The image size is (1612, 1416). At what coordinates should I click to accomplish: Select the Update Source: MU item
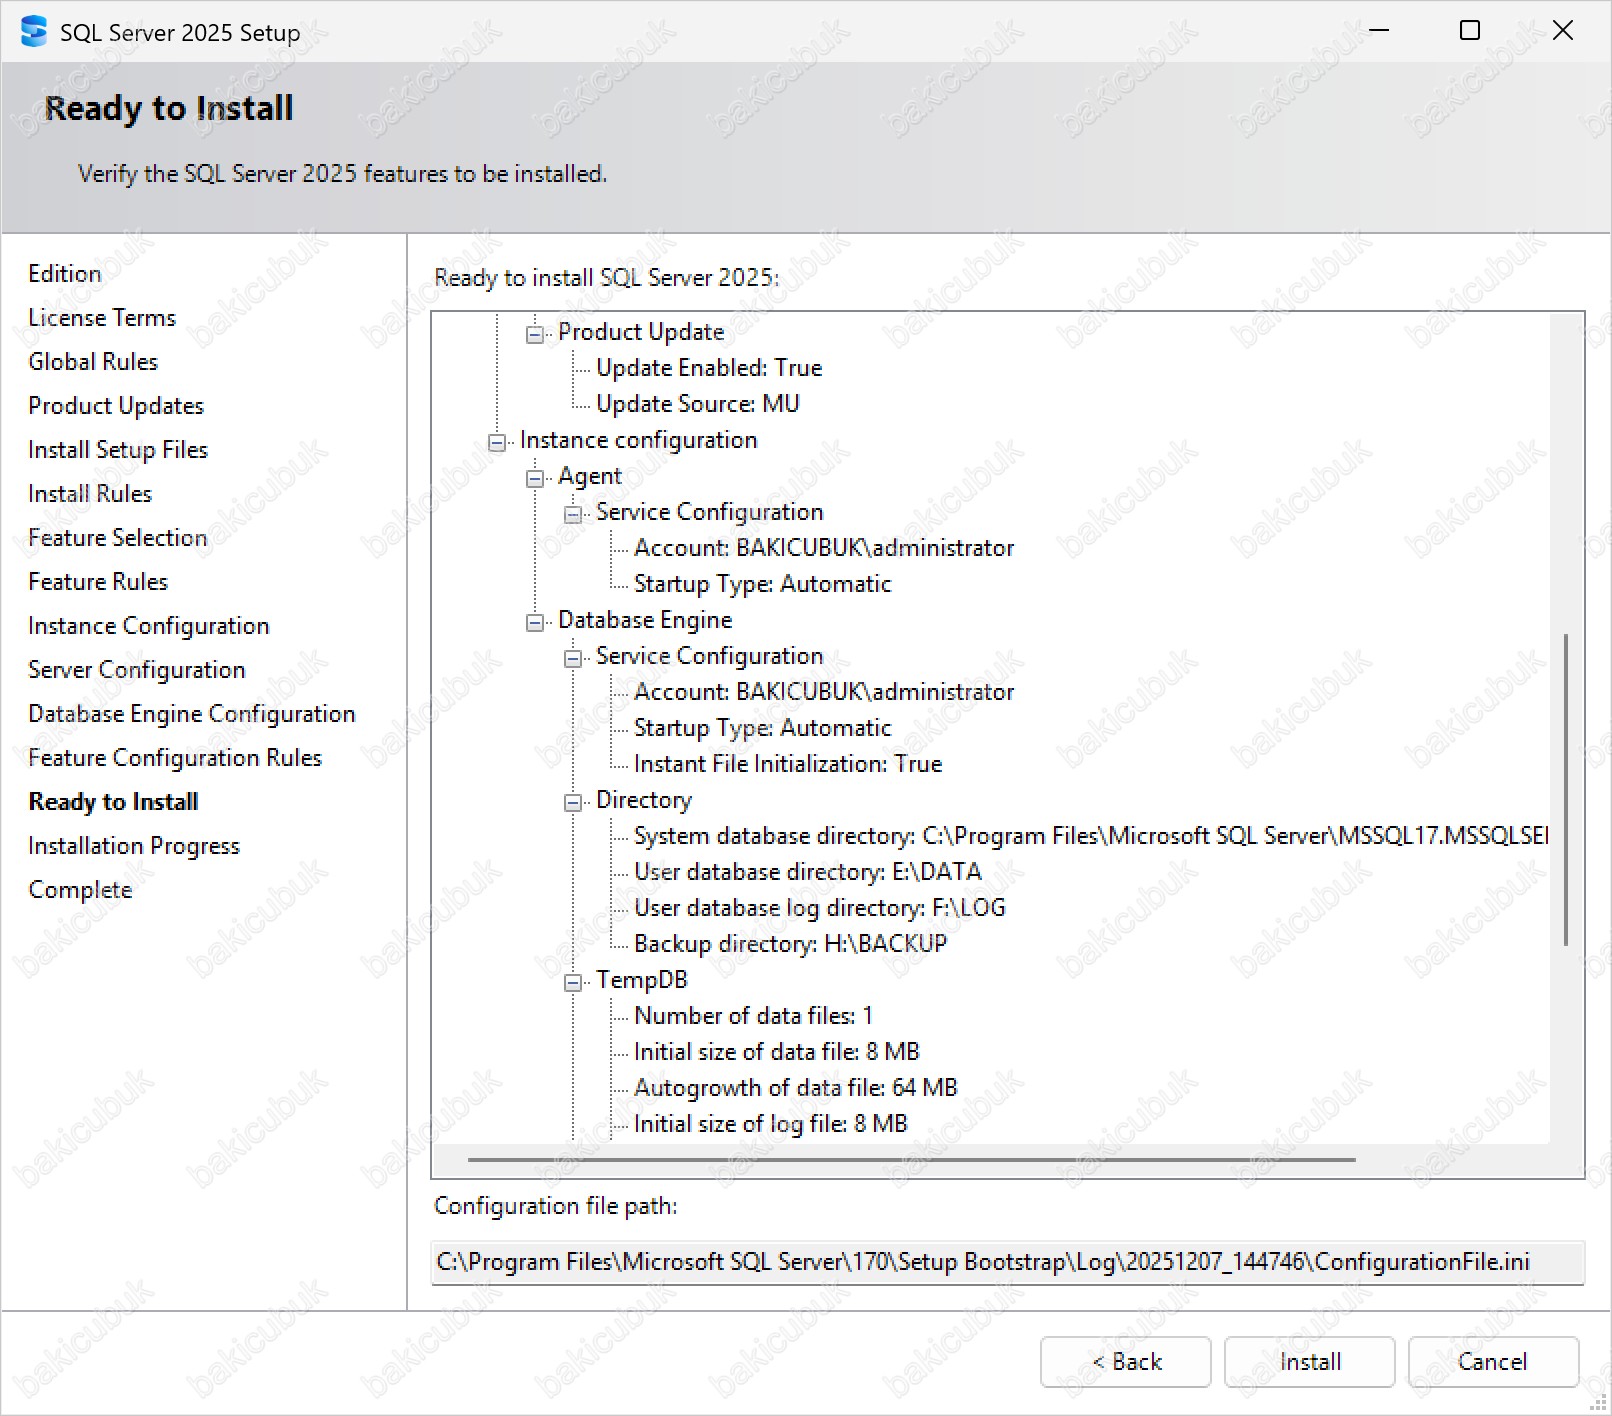[x=697, y=404]
